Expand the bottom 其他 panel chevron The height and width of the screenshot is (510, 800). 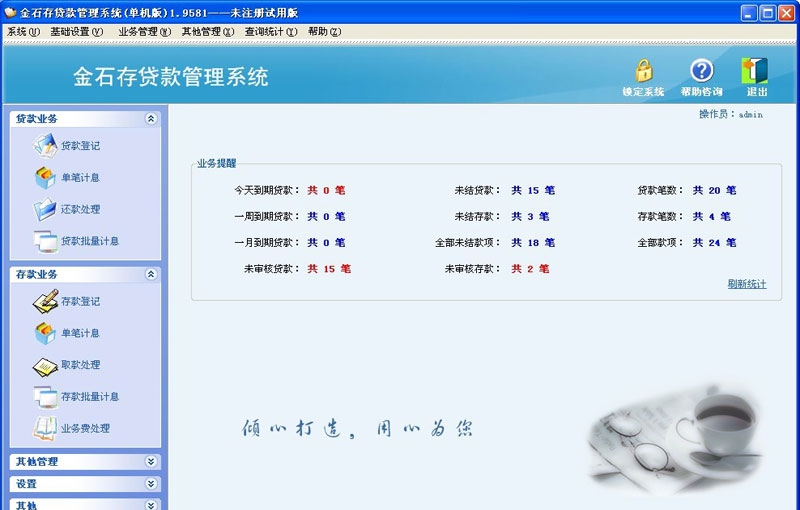point(151,505)
